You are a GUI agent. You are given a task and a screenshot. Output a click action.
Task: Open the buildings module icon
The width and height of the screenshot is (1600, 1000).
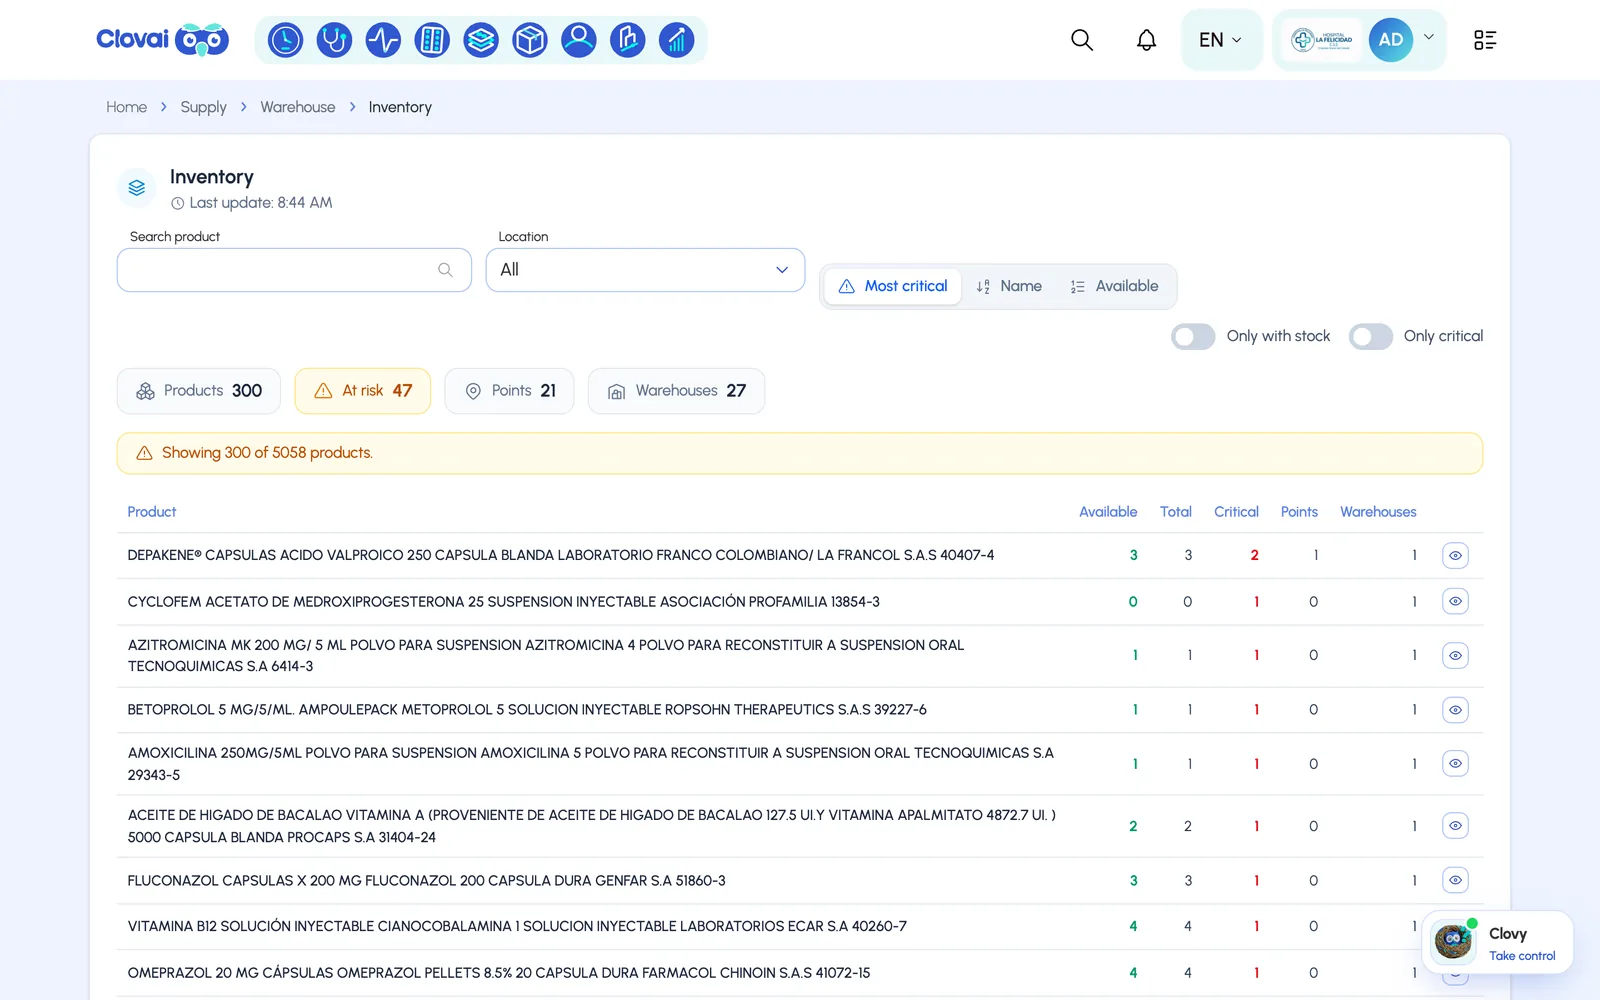(x=628, y=40)
